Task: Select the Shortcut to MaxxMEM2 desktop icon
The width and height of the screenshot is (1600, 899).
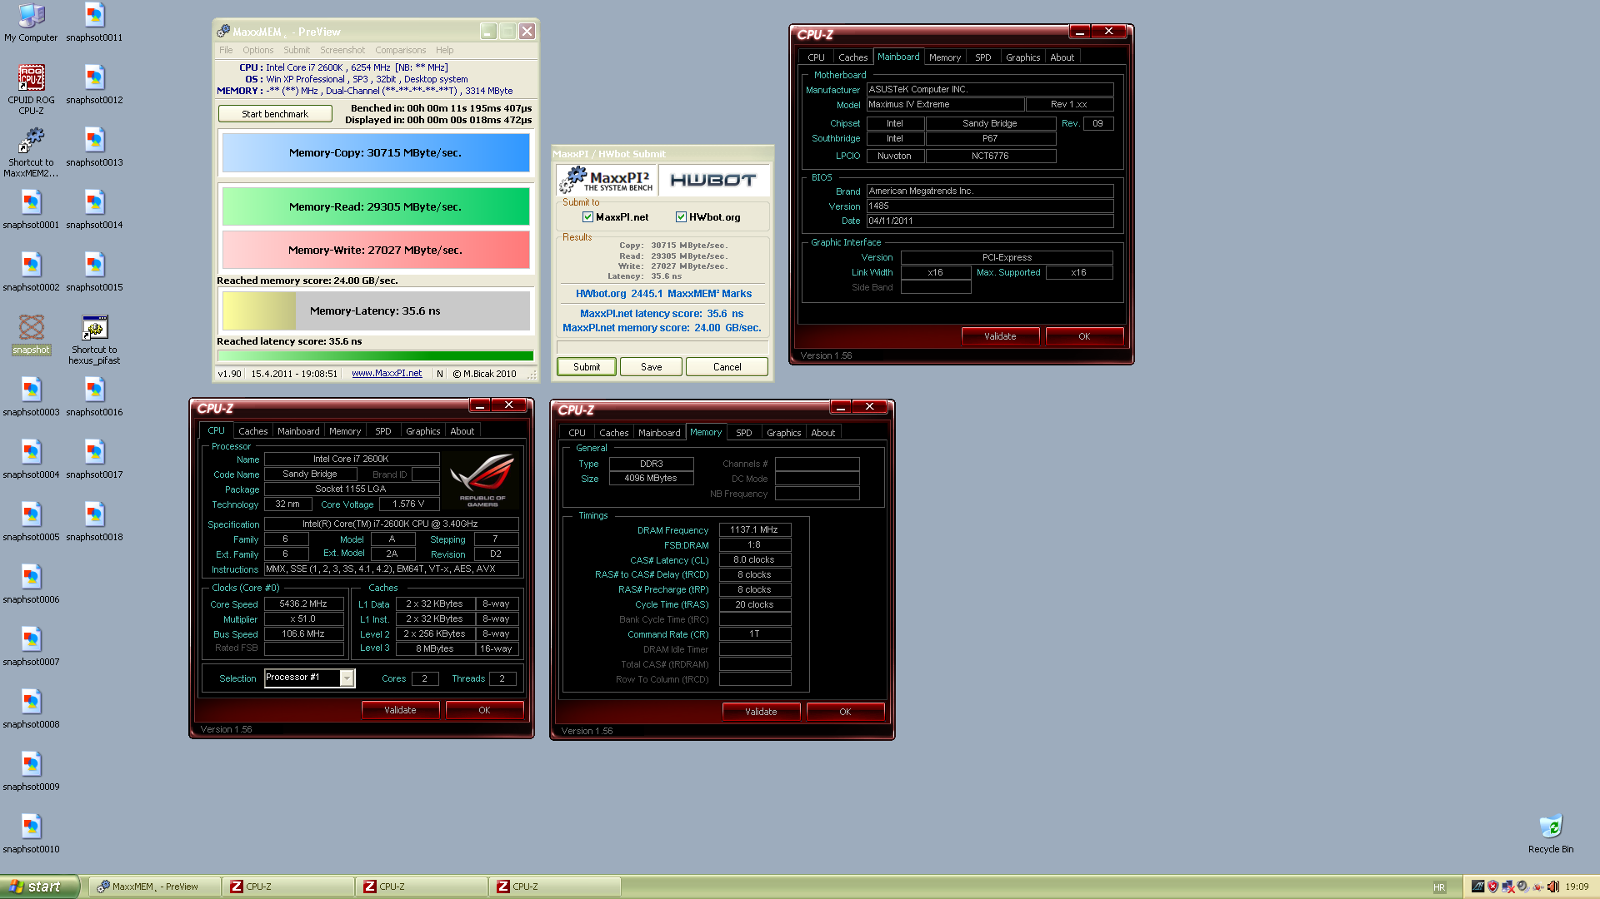Action: (31, 152)
